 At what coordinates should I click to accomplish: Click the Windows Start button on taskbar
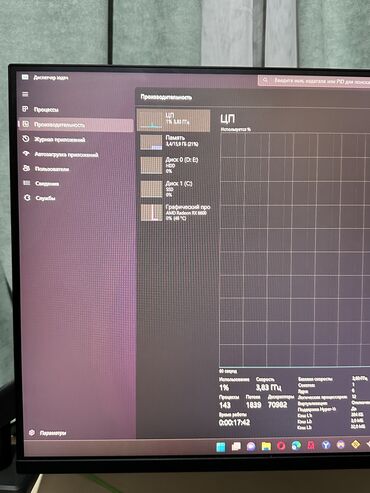click(x=221, y=447)
